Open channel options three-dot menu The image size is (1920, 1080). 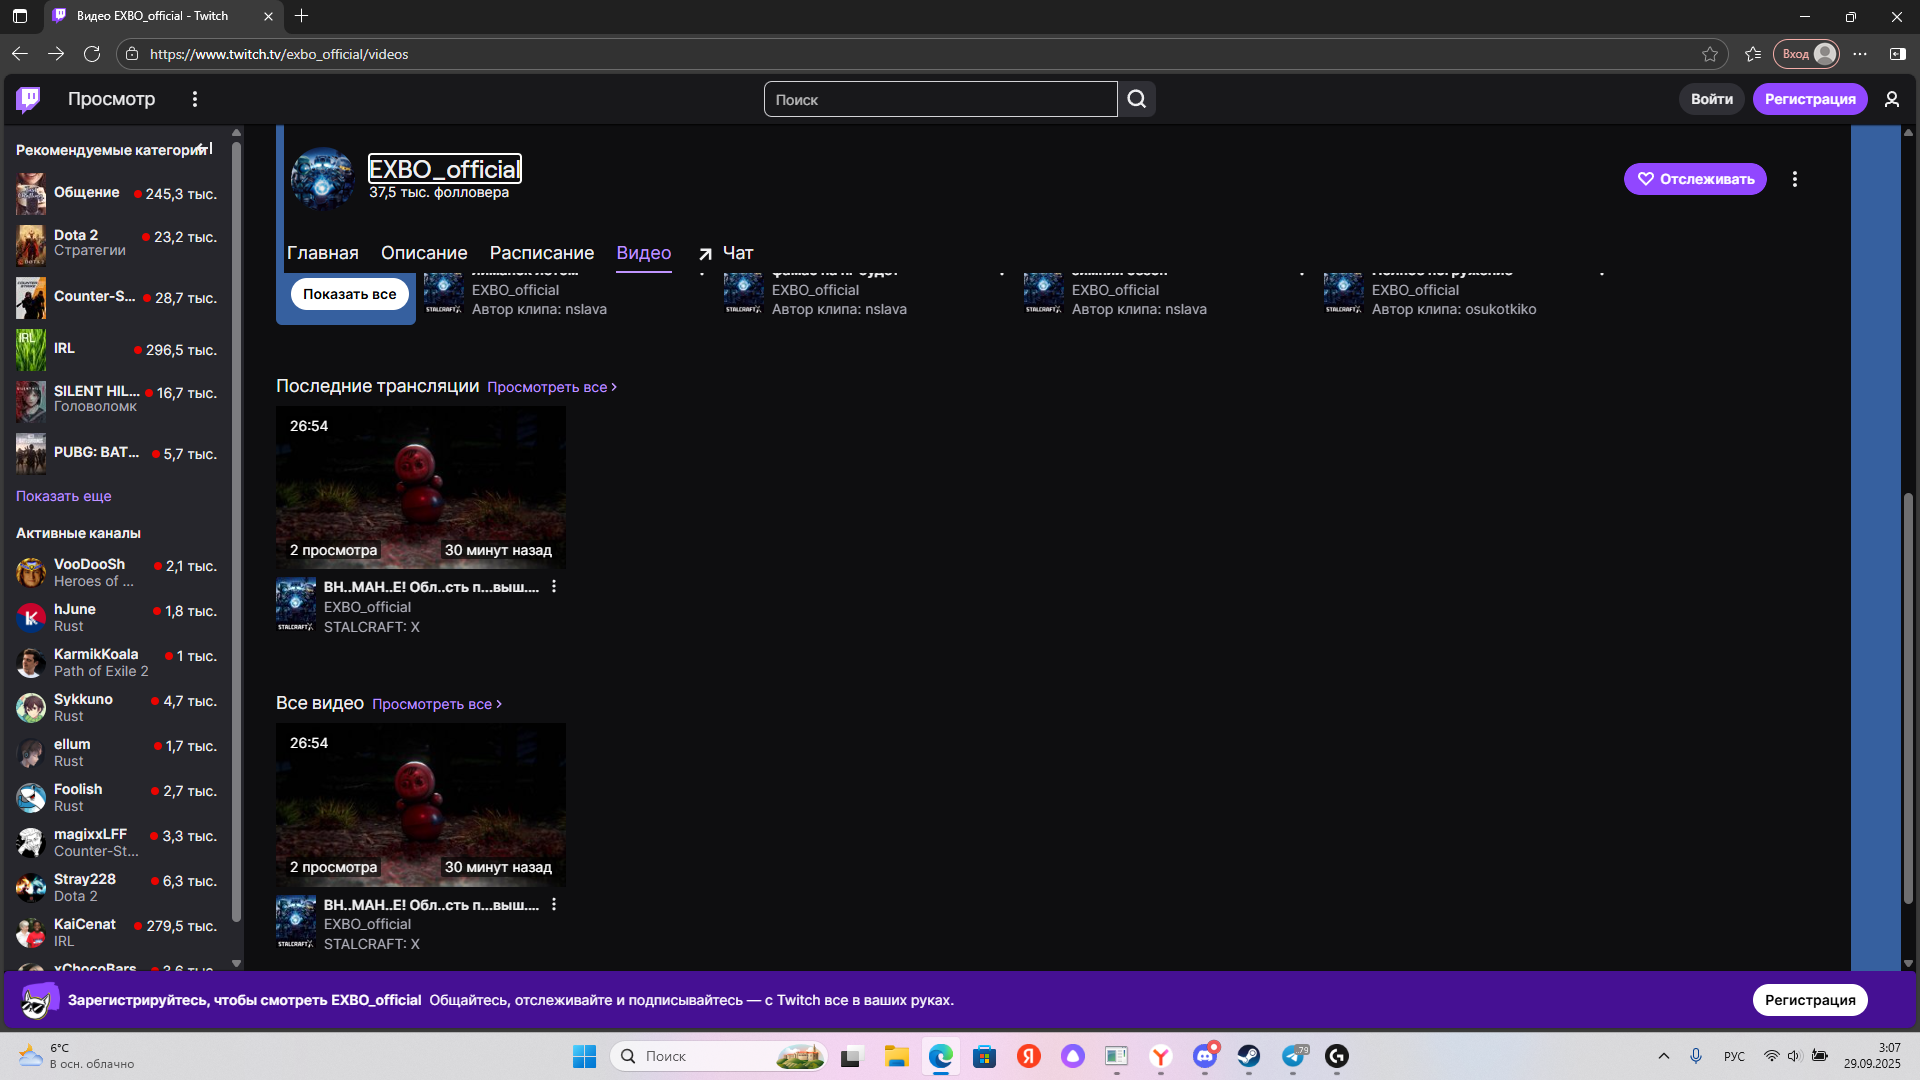pyautogui.click(x=1795, y=179)
